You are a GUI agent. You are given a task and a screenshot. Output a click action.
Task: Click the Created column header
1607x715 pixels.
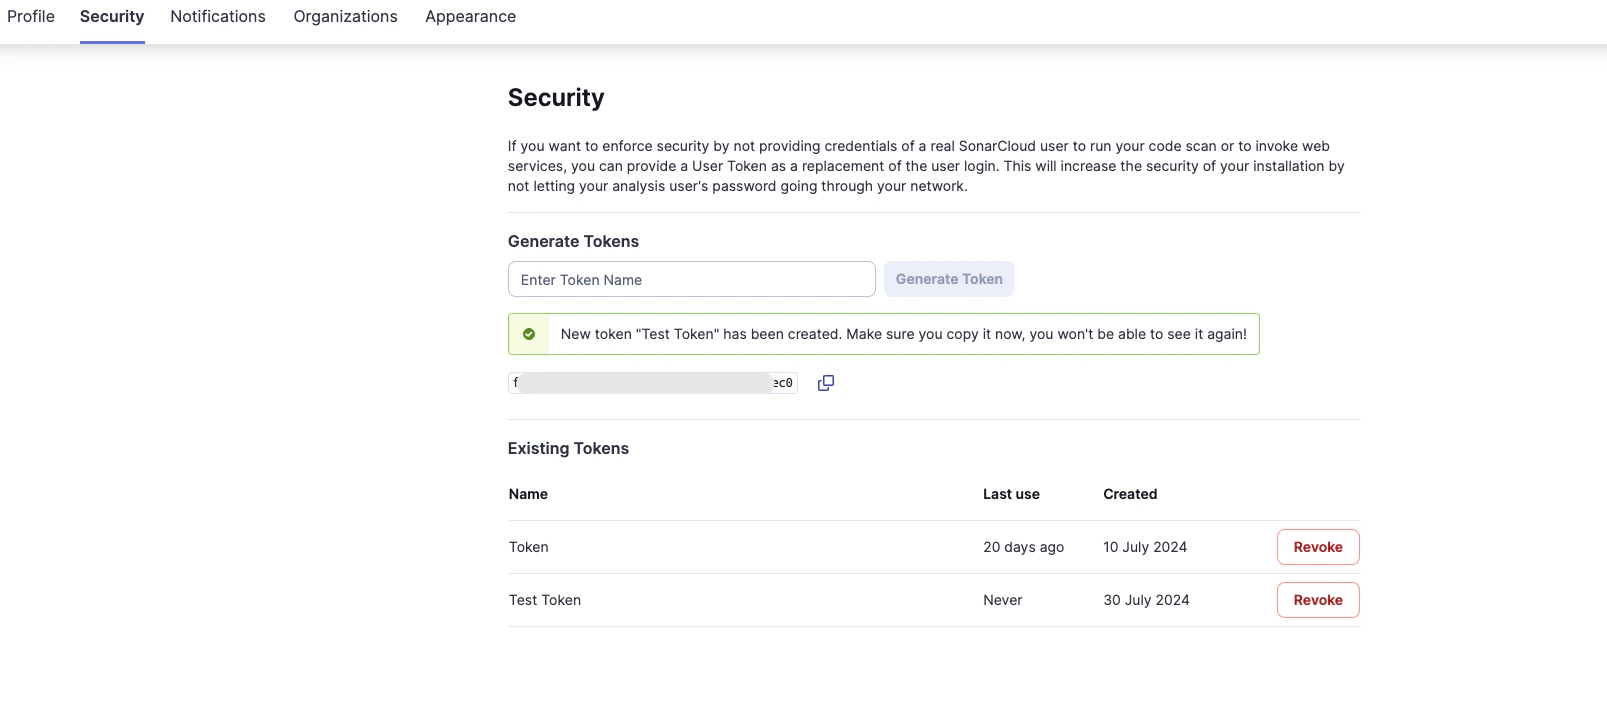(x=1130, y=494)
